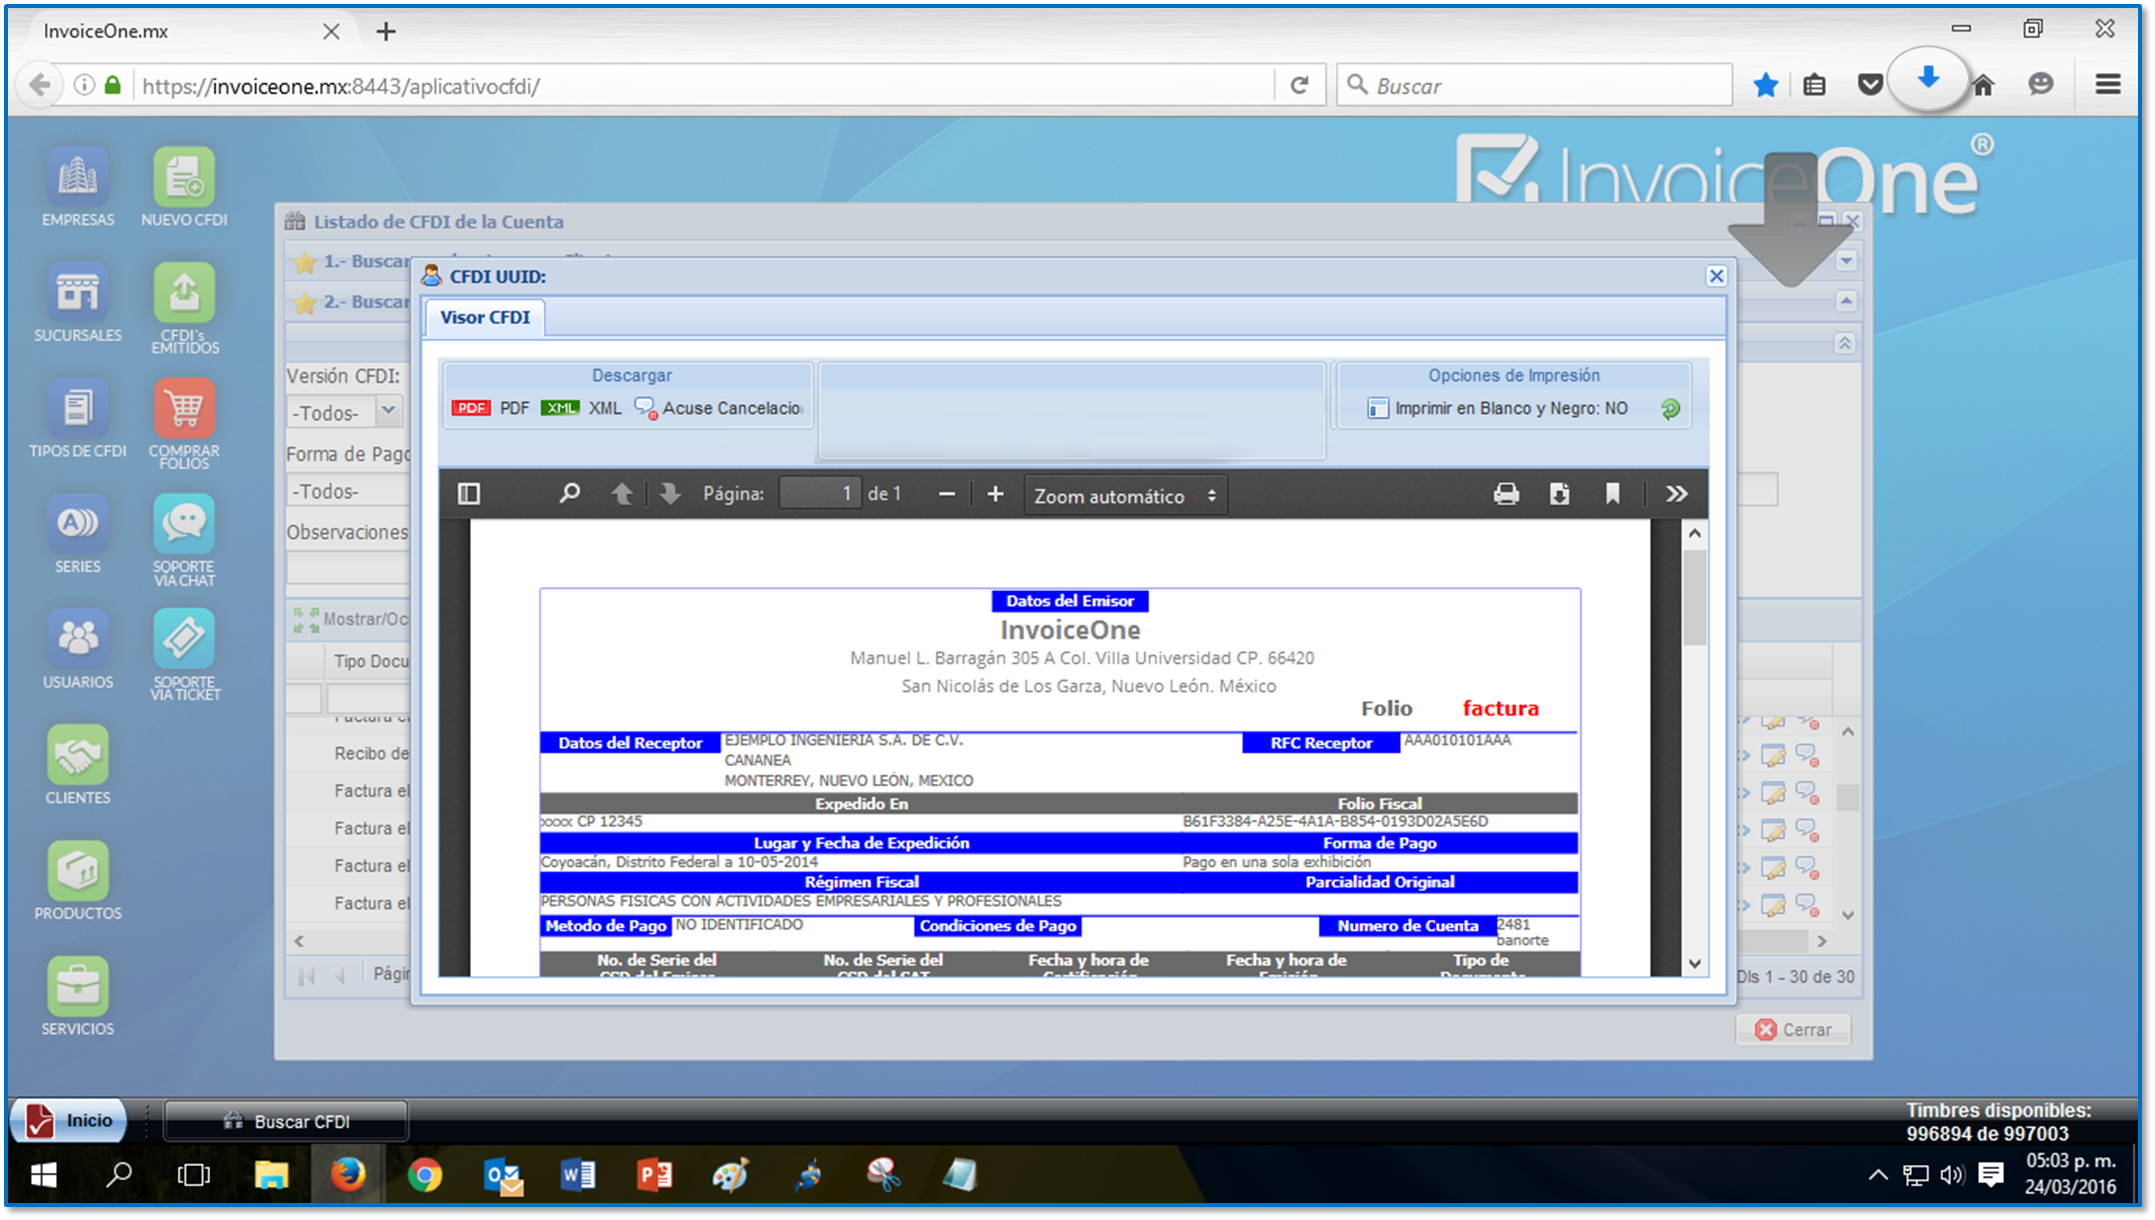Viewport: 2155px width, 1220px height.
Task: Open the browser downloads arrow
Action: (x=1928, y=79)
